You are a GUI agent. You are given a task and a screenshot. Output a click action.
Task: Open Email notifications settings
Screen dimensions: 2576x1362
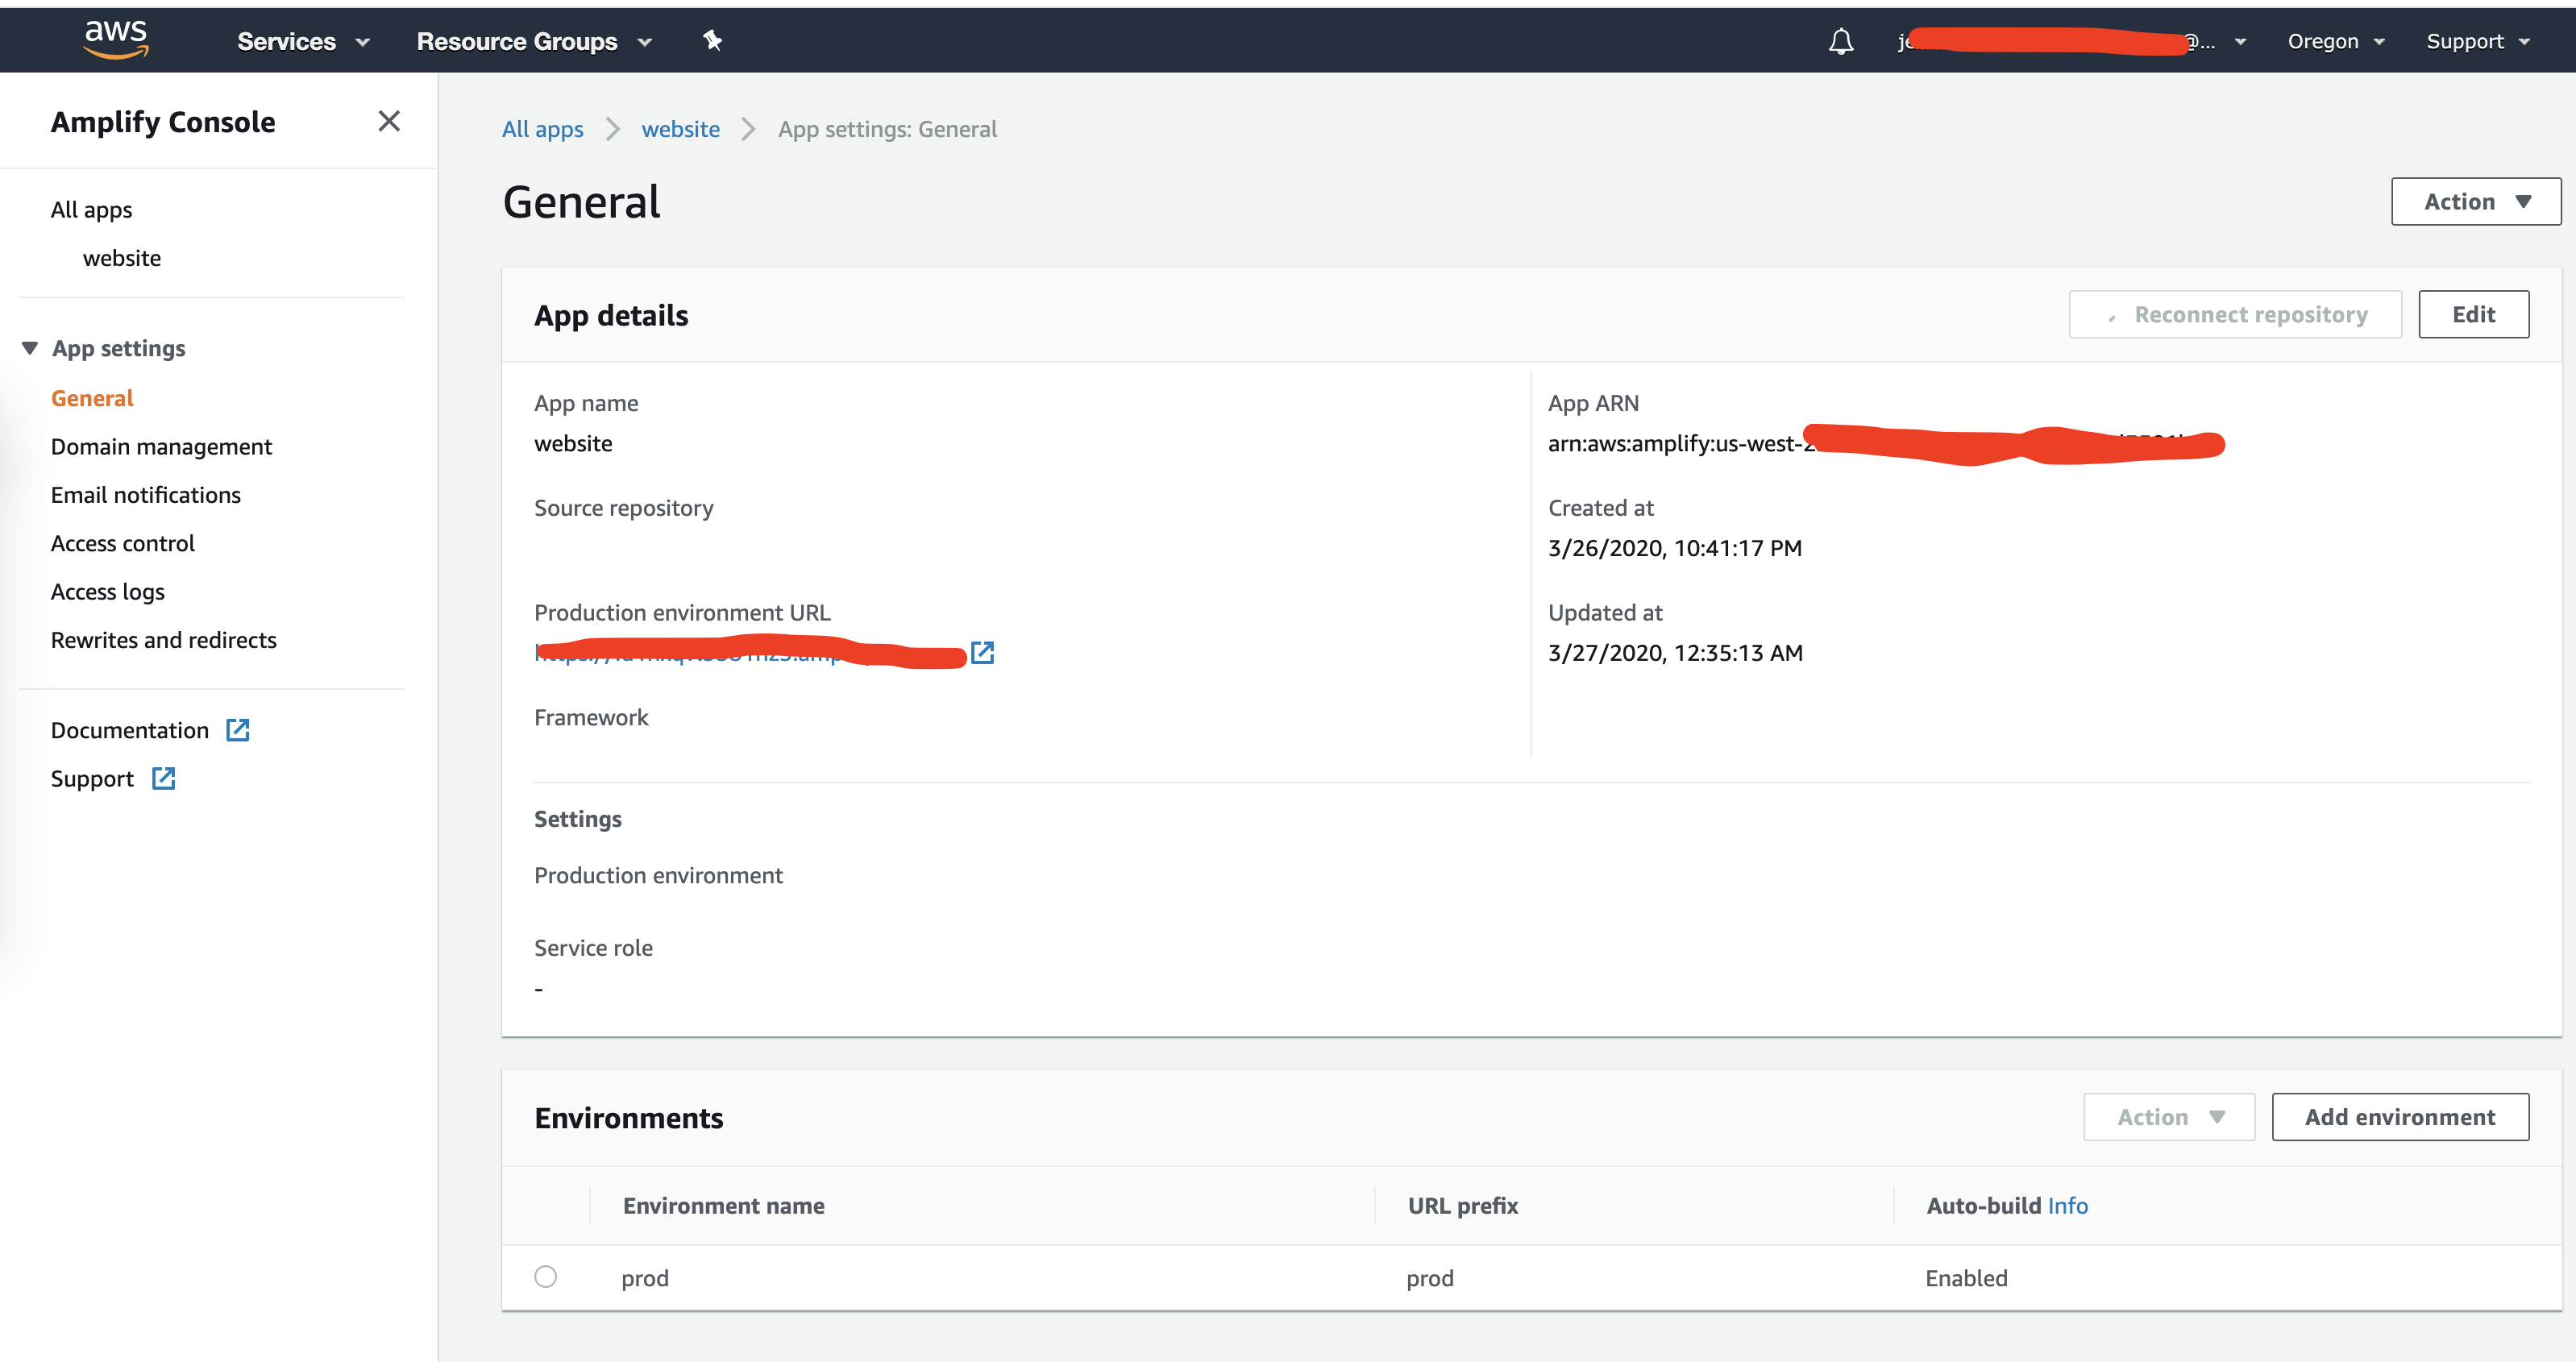pos(146,495)
